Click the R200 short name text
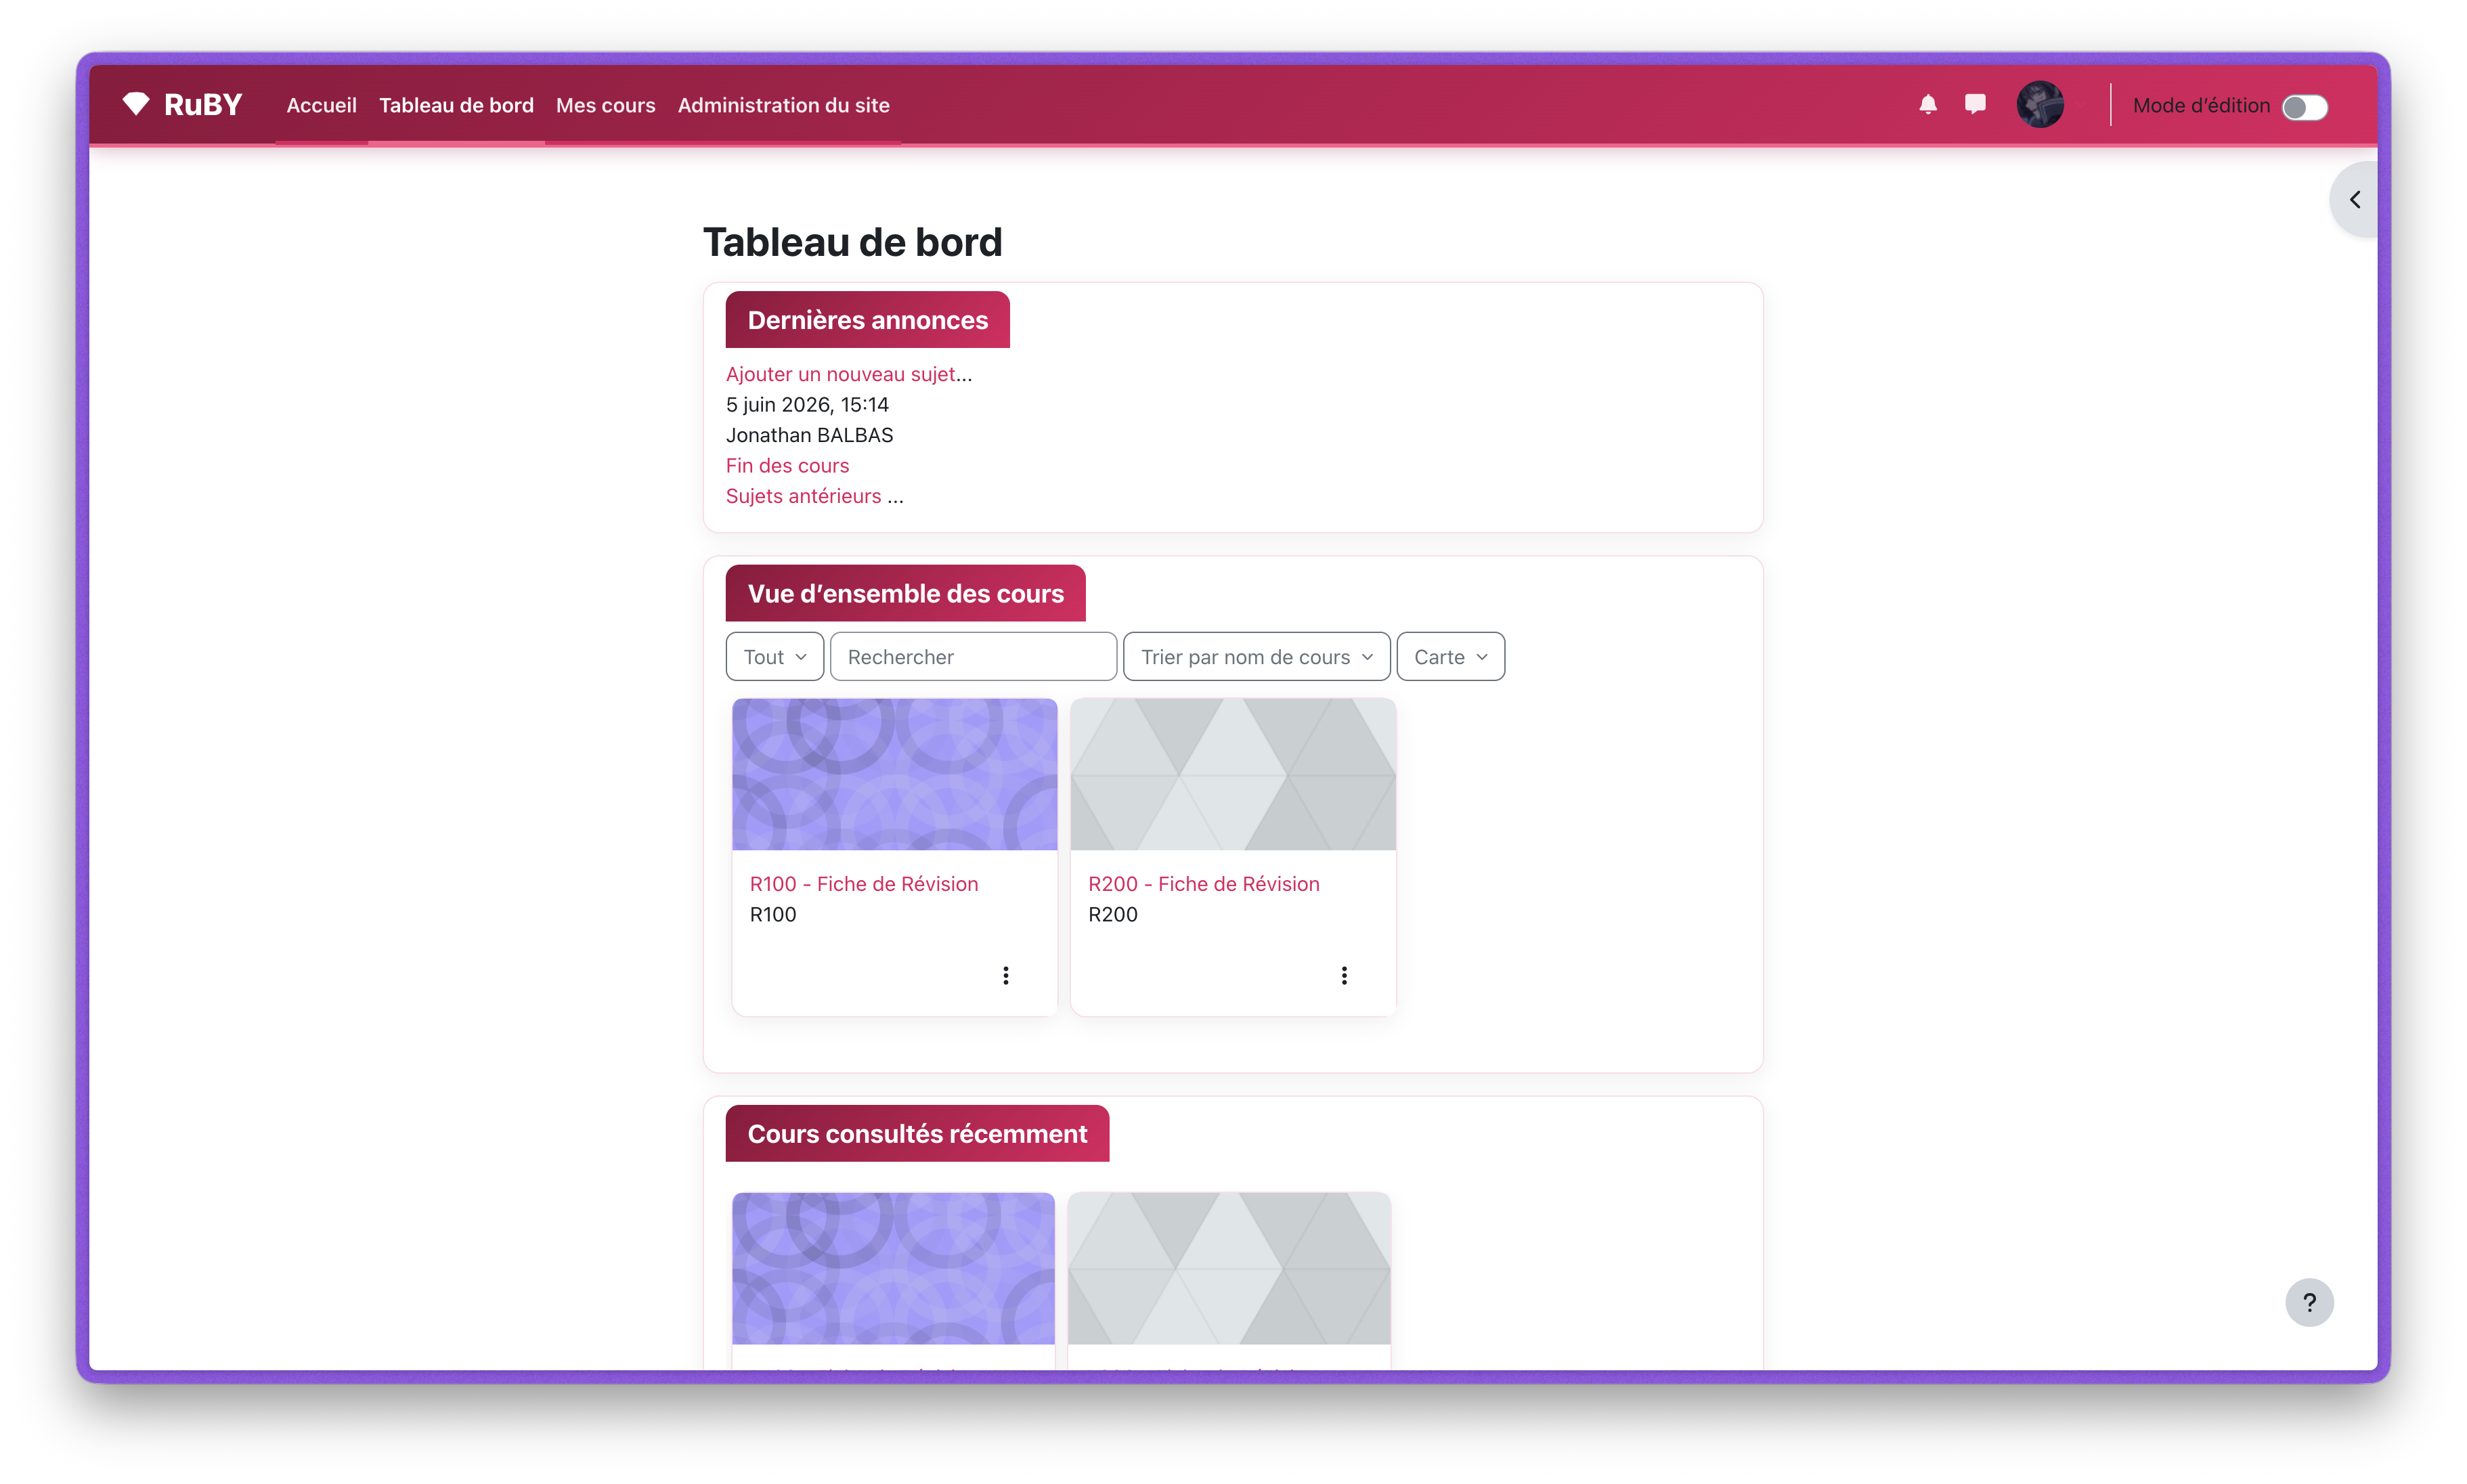2467x1484 pixels. coord(1113,914)
